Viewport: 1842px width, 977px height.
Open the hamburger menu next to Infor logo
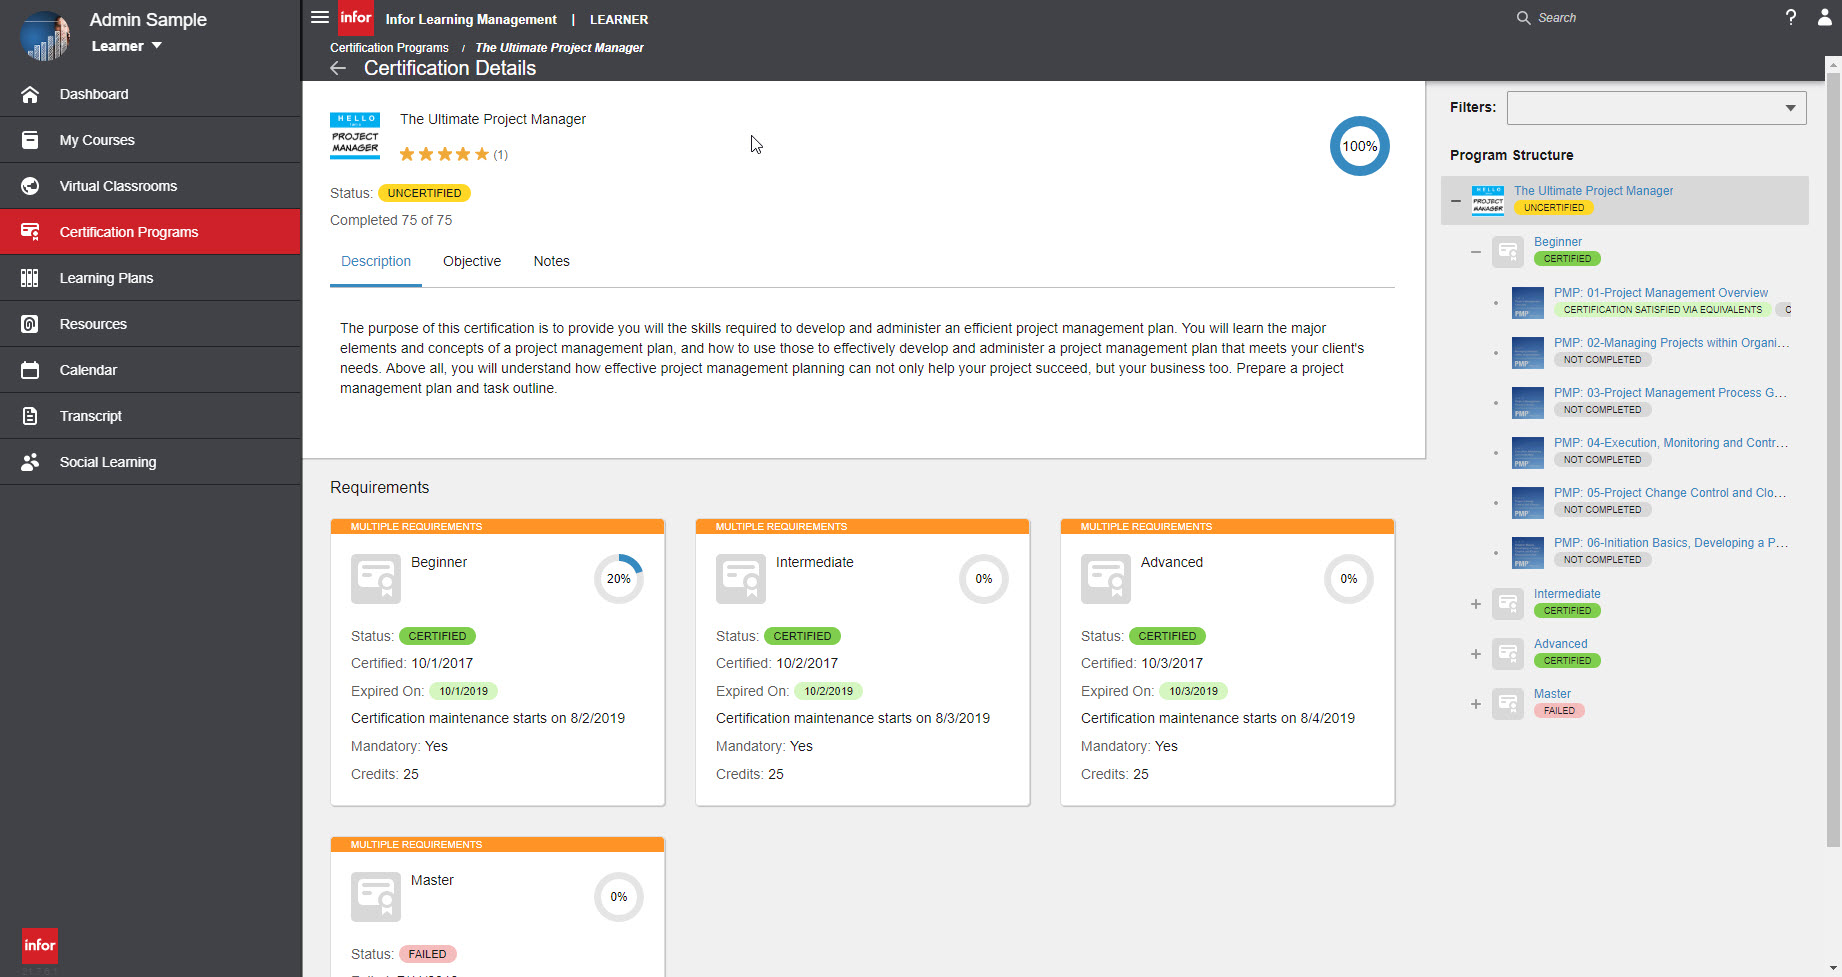pos(319,16)
